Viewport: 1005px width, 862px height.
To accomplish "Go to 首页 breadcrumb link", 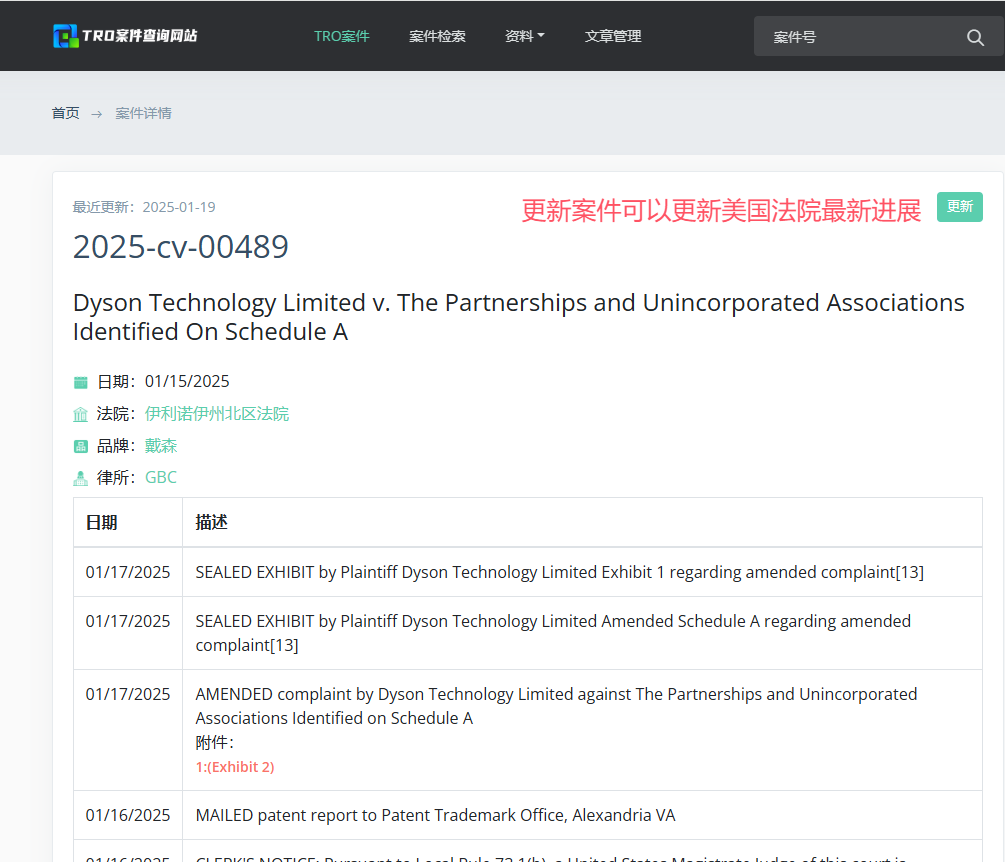I will [65, 113].
